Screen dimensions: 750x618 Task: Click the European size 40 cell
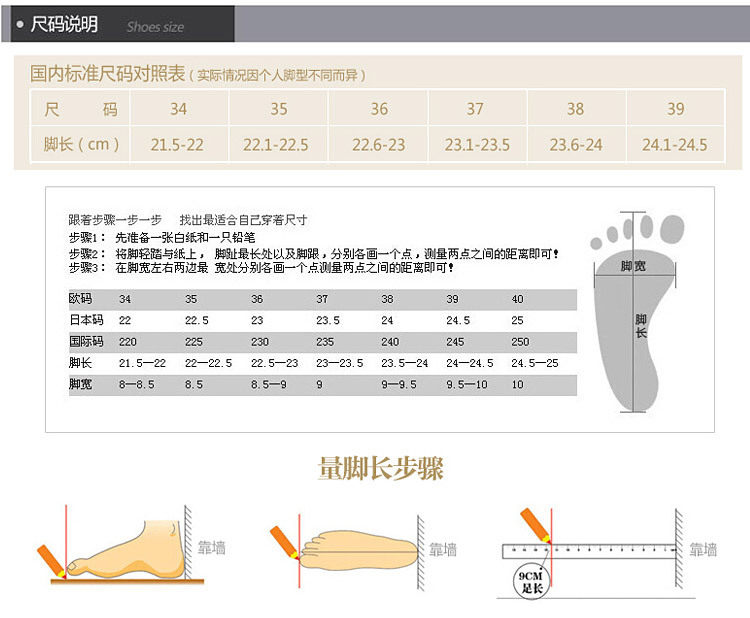coord(518,299)
